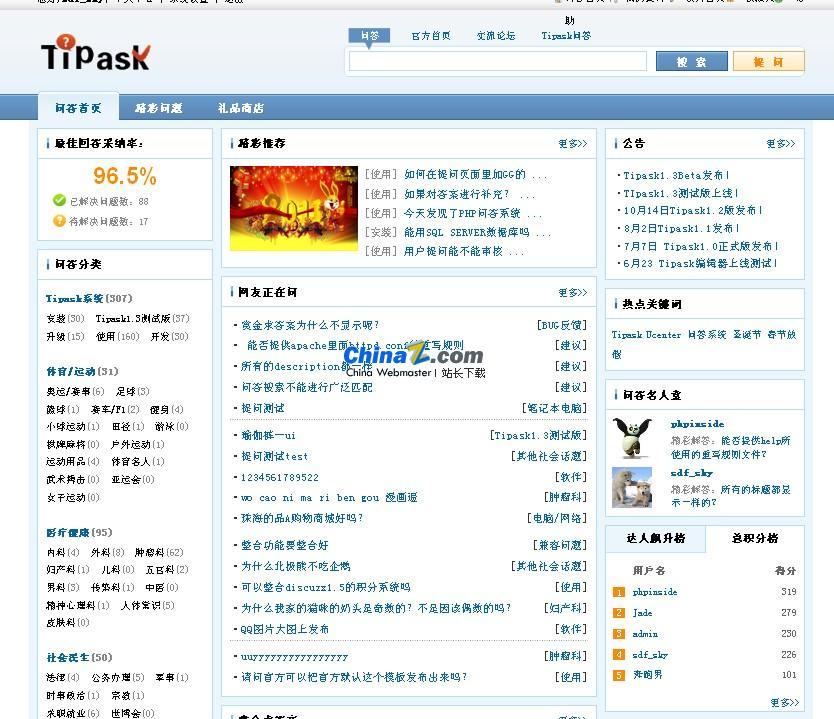Click the Tipask logo

click(95, 55)
